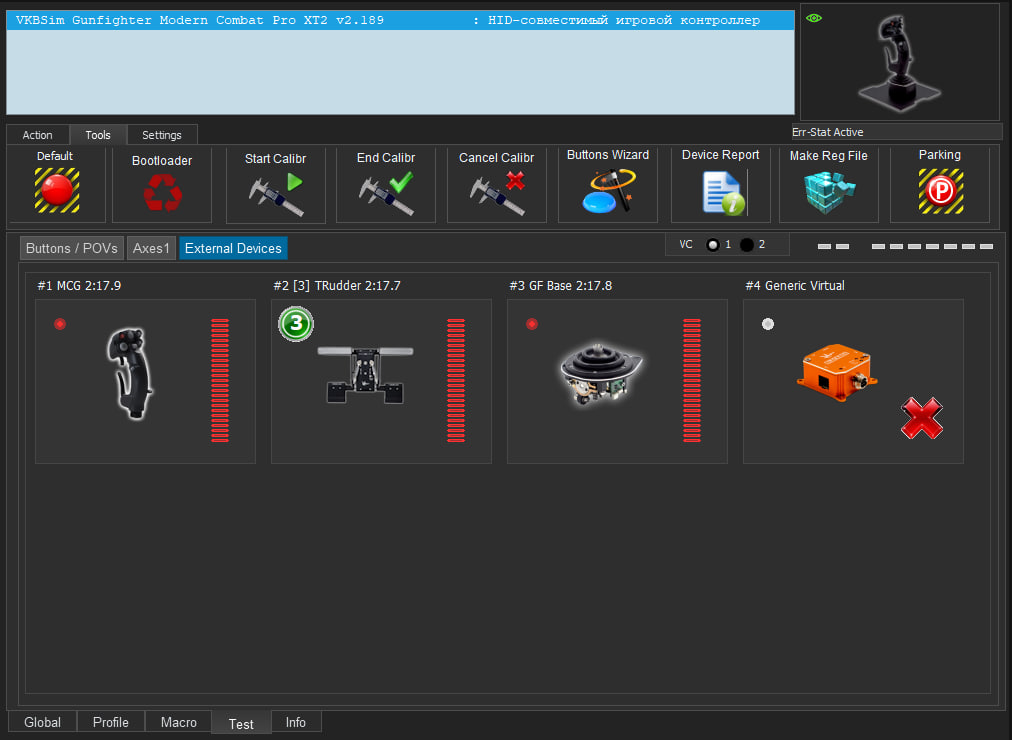Select the GF Base device image

click(601, 374)
